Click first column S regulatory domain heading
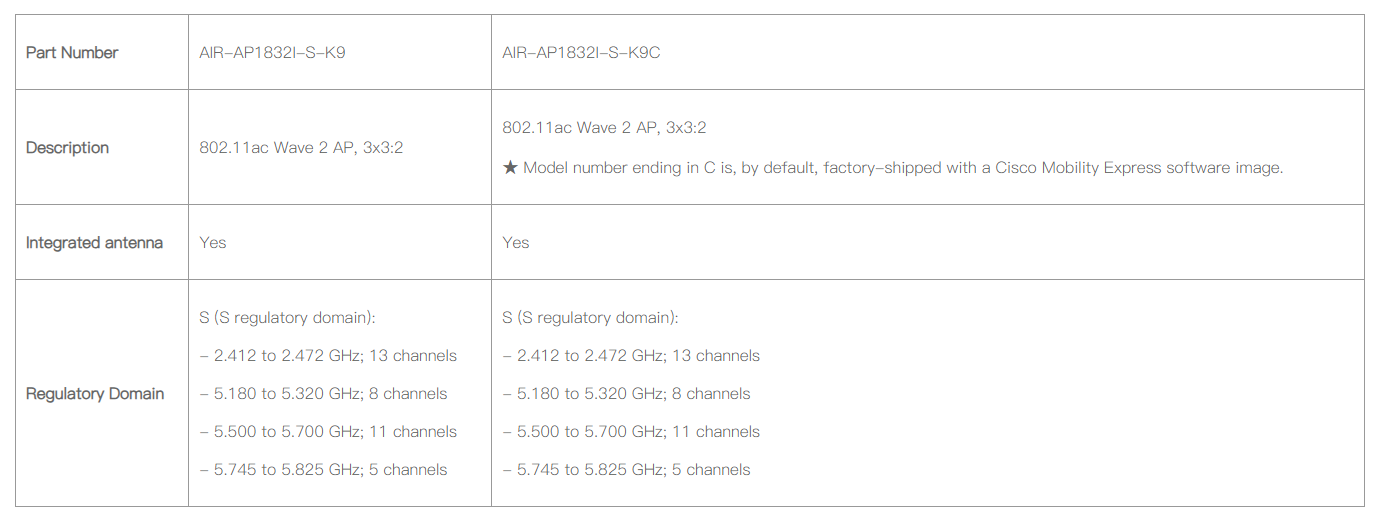The width and height of the screenshot is (1384, 532). (x=287, y=318)
